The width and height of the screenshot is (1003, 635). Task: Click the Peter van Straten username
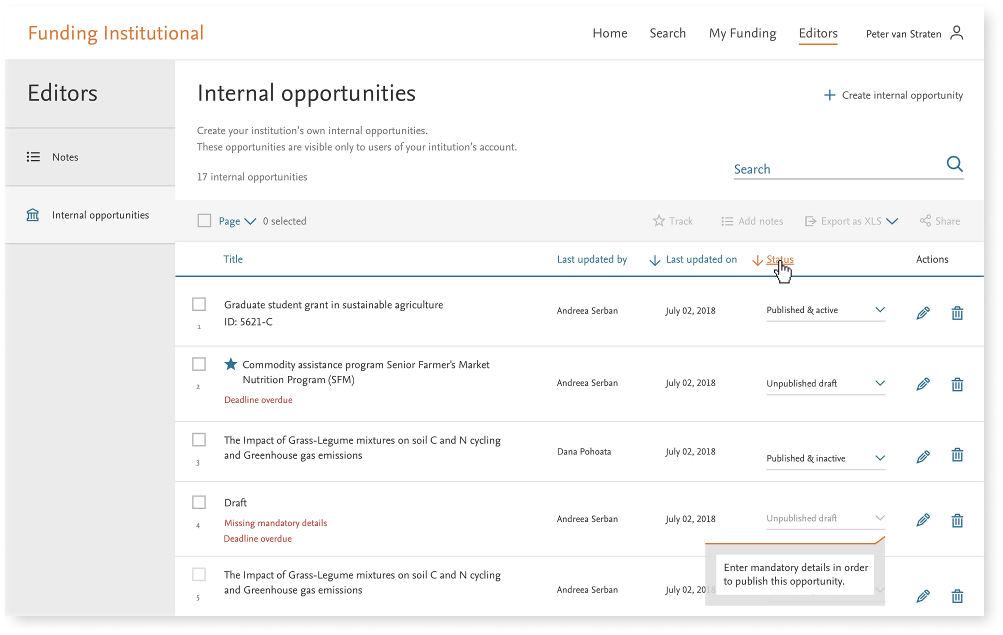tap(903, 34)
